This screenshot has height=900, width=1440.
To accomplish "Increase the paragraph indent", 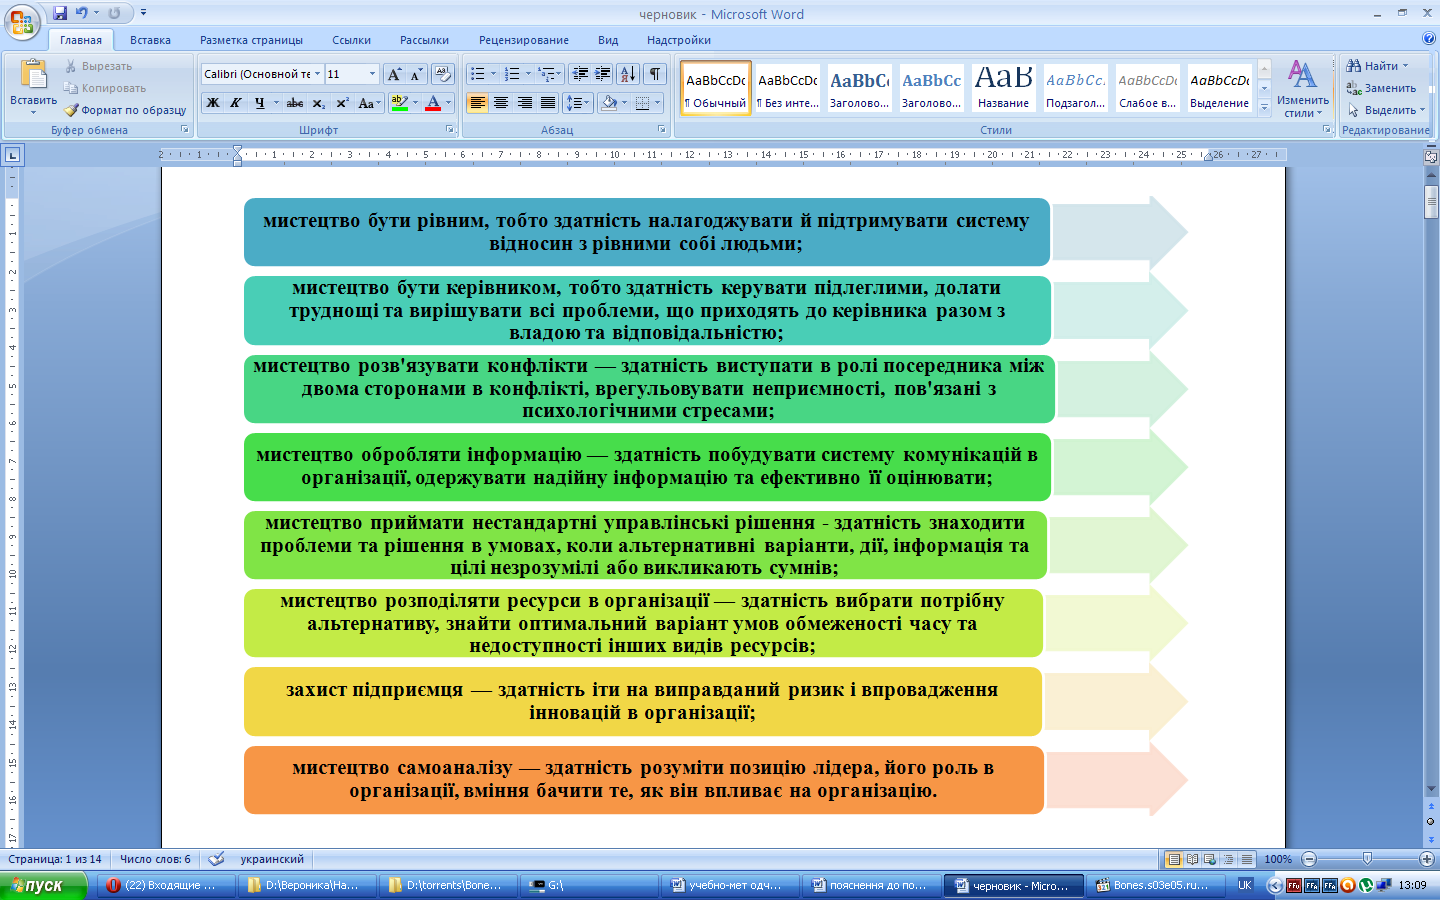I will 603,74.
